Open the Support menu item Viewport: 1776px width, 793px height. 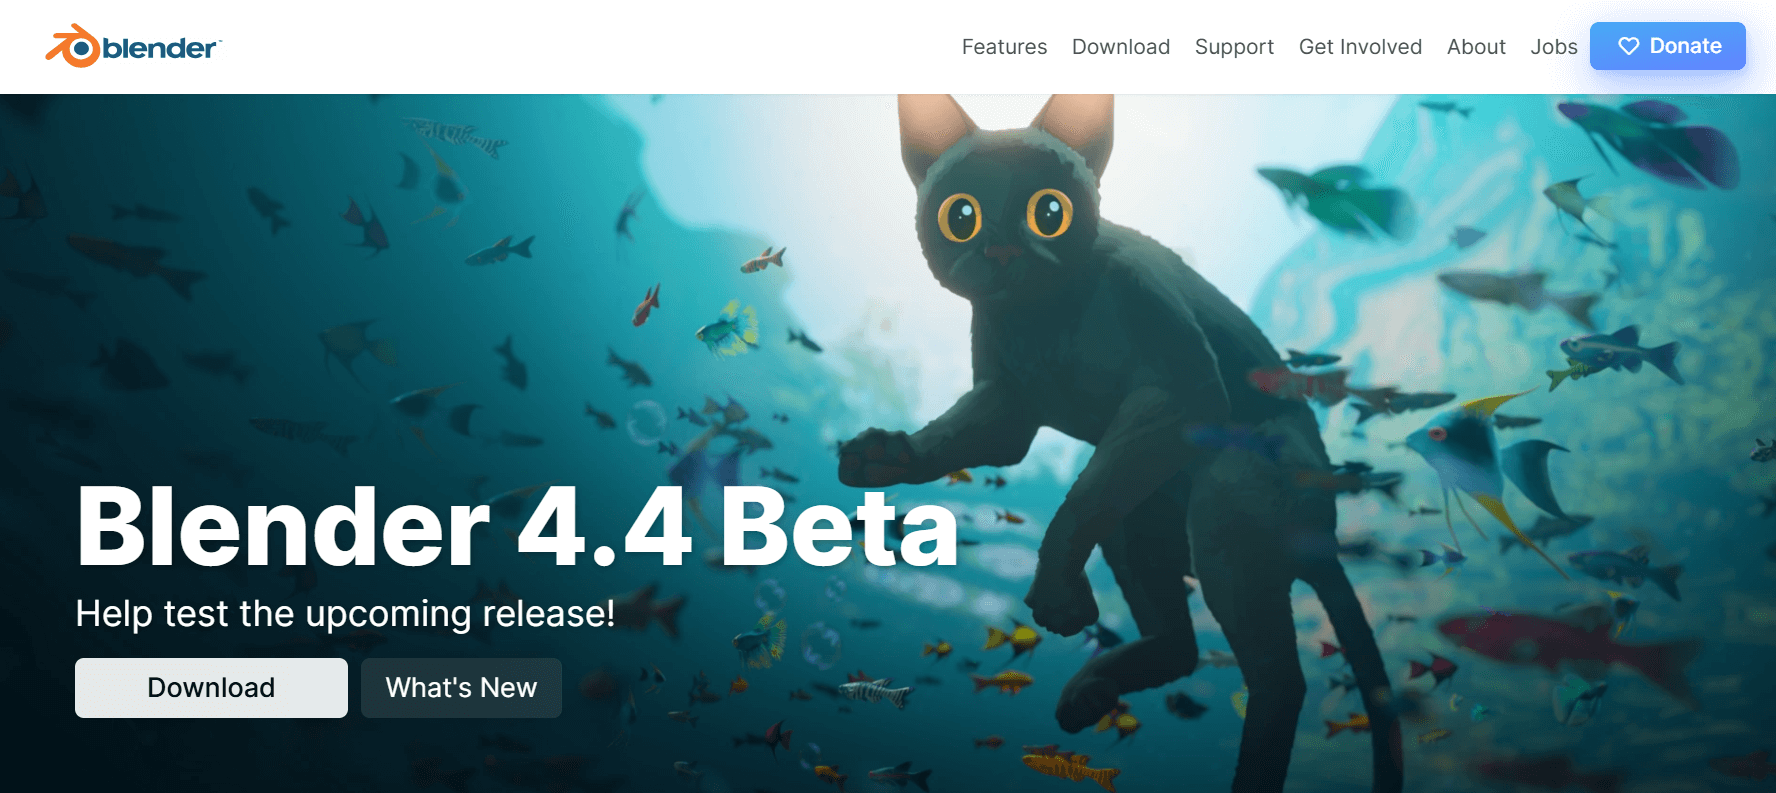pos(1234,47)
